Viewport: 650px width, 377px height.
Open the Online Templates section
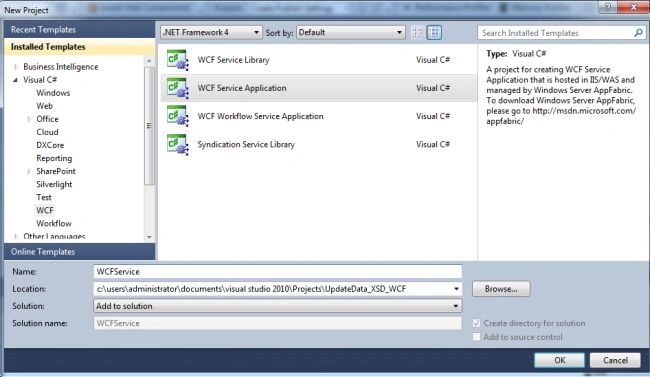click(x=80, y=252)
